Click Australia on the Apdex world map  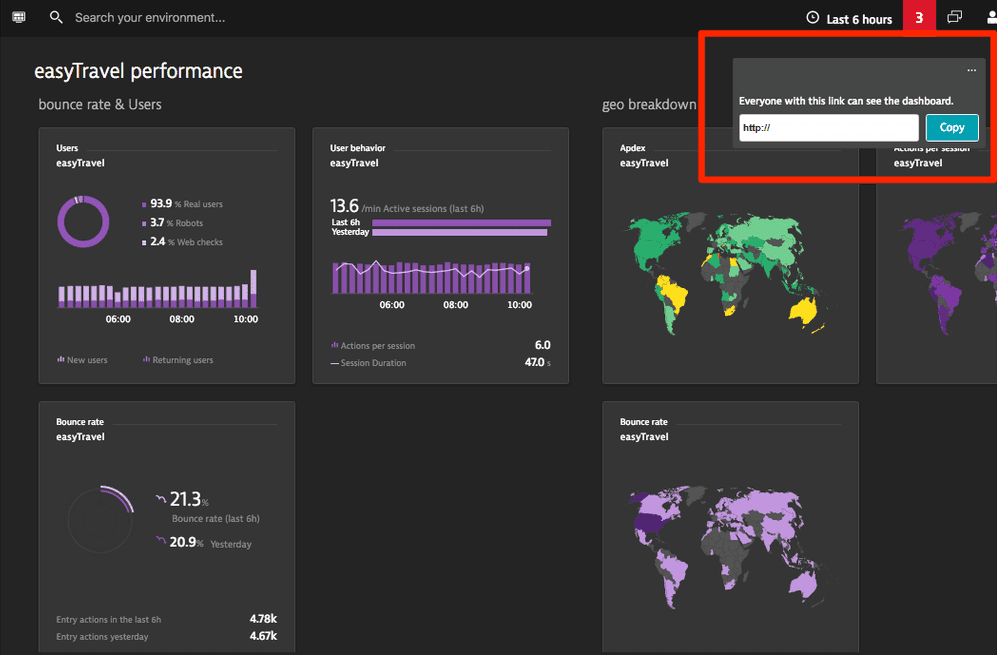point(804,310)
